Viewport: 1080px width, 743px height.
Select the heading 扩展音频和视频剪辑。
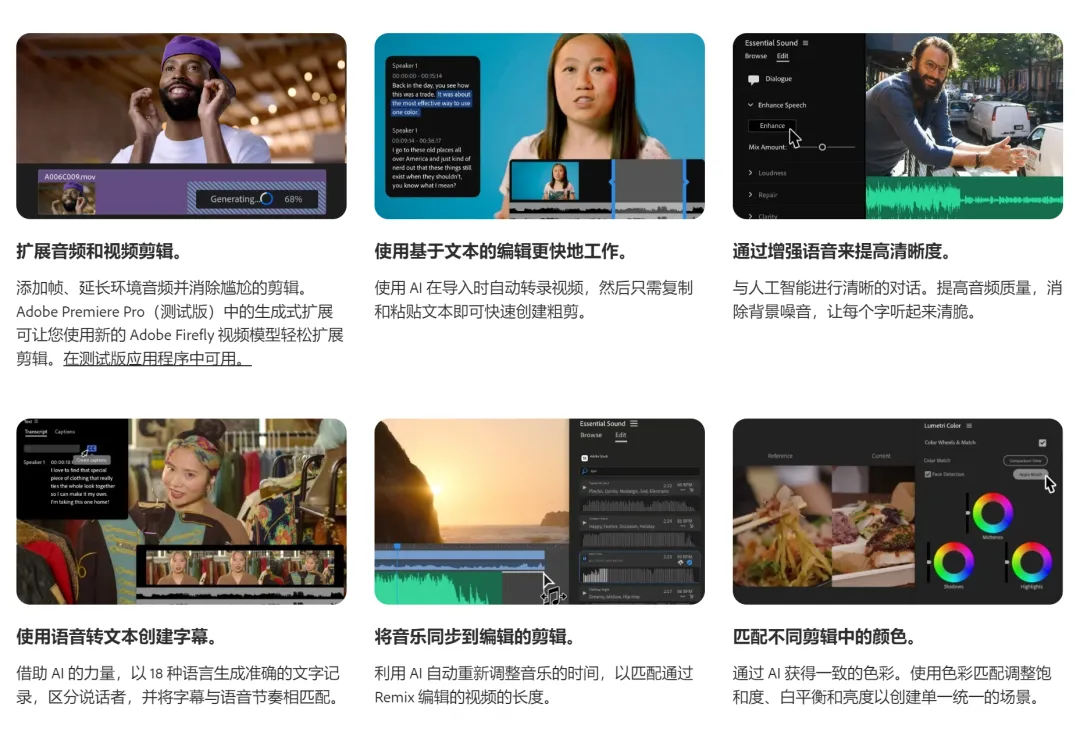100,251
